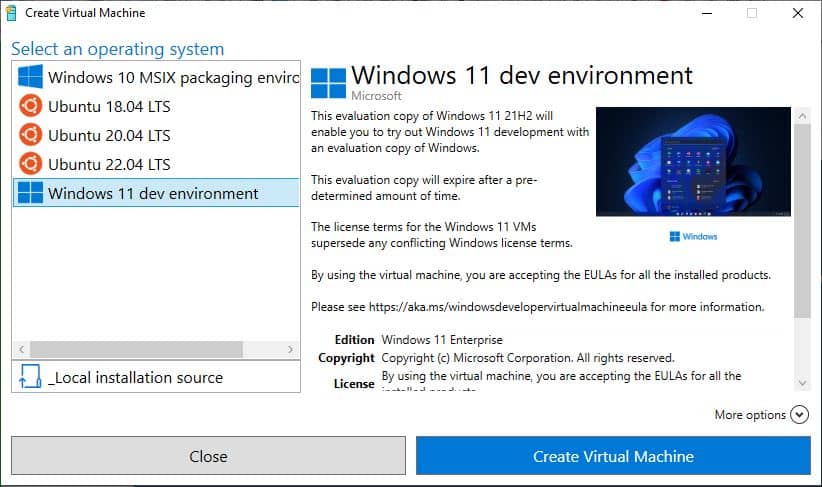Close the window with the X button

(x=797, y=13)
